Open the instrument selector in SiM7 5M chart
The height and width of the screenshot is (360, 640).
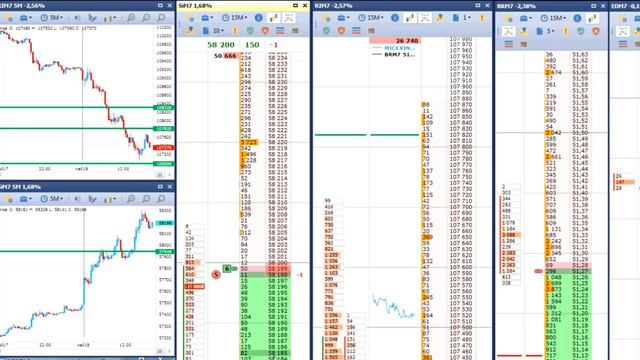pyautogui.click(x=9, y=199)
